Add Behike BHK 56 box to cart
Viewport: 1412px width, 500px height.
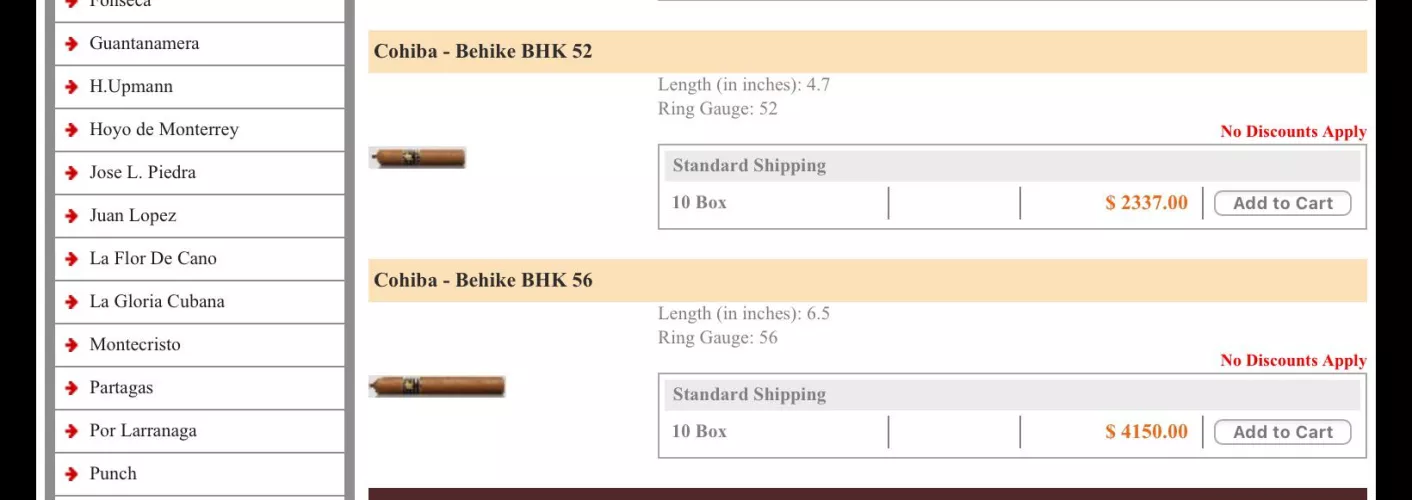coord(1282,432)
